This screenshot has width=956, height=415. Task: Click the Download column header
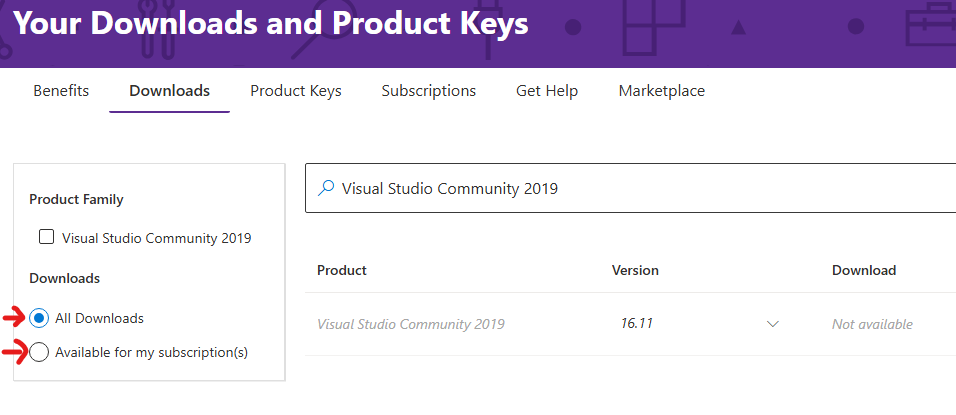[864, 270]
